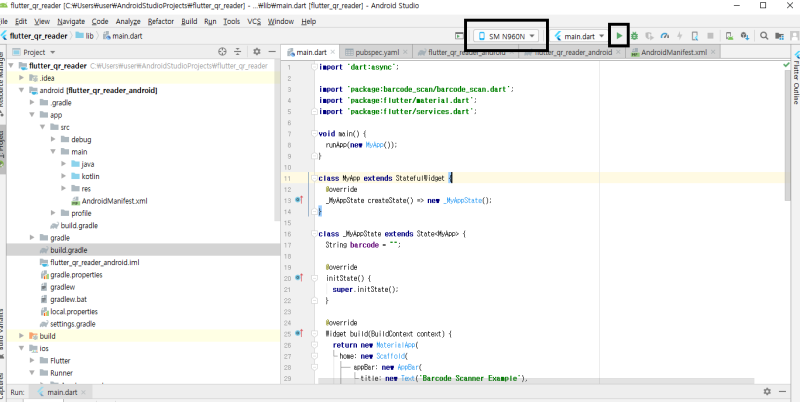Open AVD Manager icon in toolbar

[x=729, y=36]
